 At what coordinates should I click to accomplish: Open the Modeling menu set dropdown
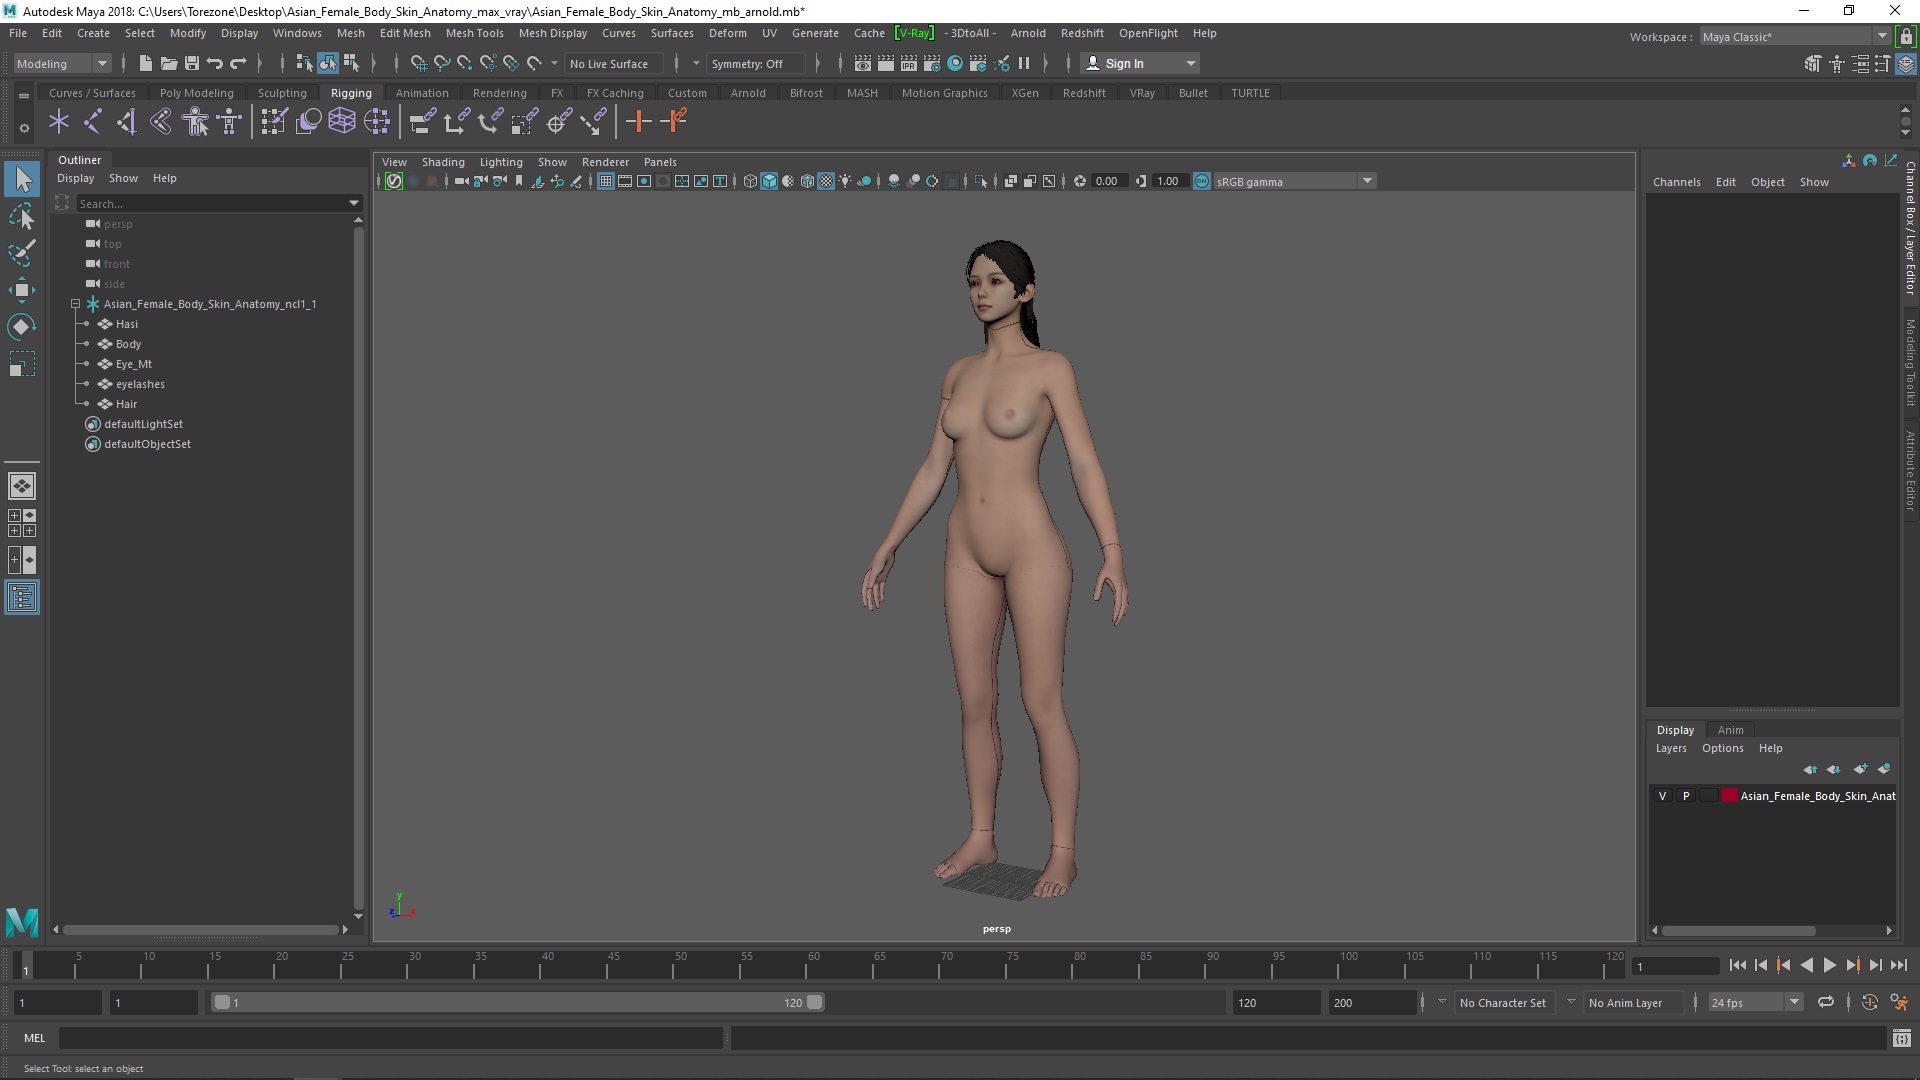62,63
